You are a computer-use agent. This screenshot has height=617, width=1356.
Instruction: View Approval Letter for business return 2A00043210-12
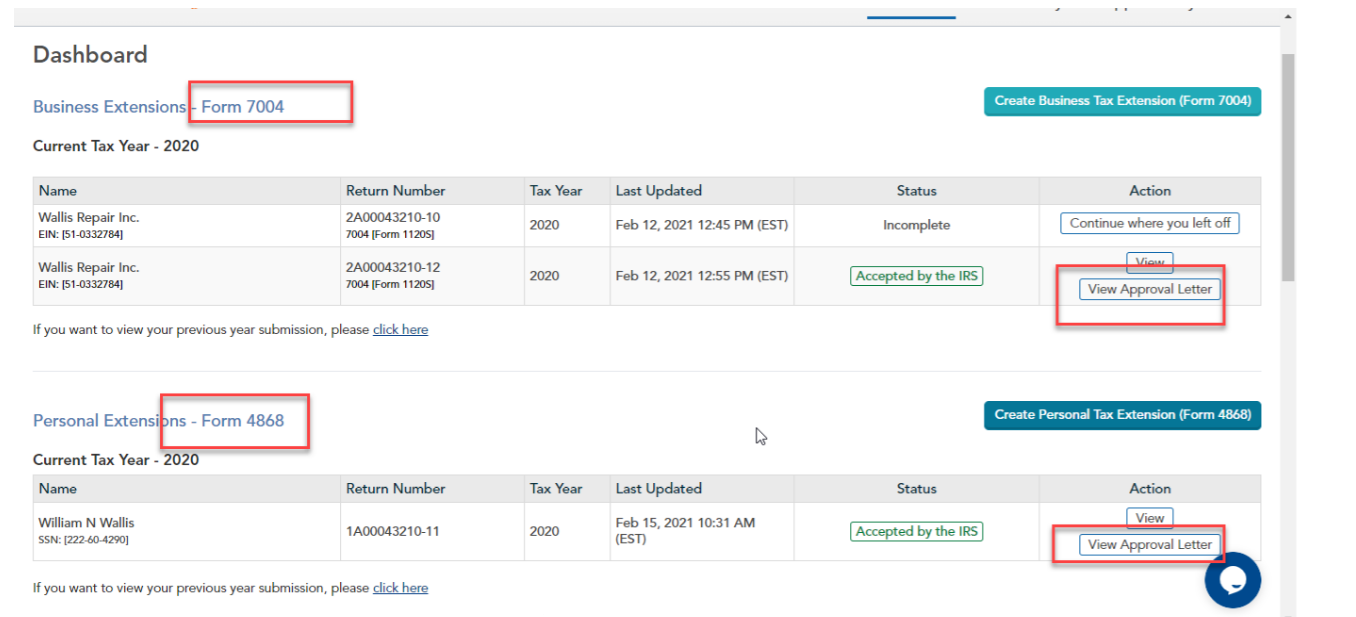coord(1149,288)
